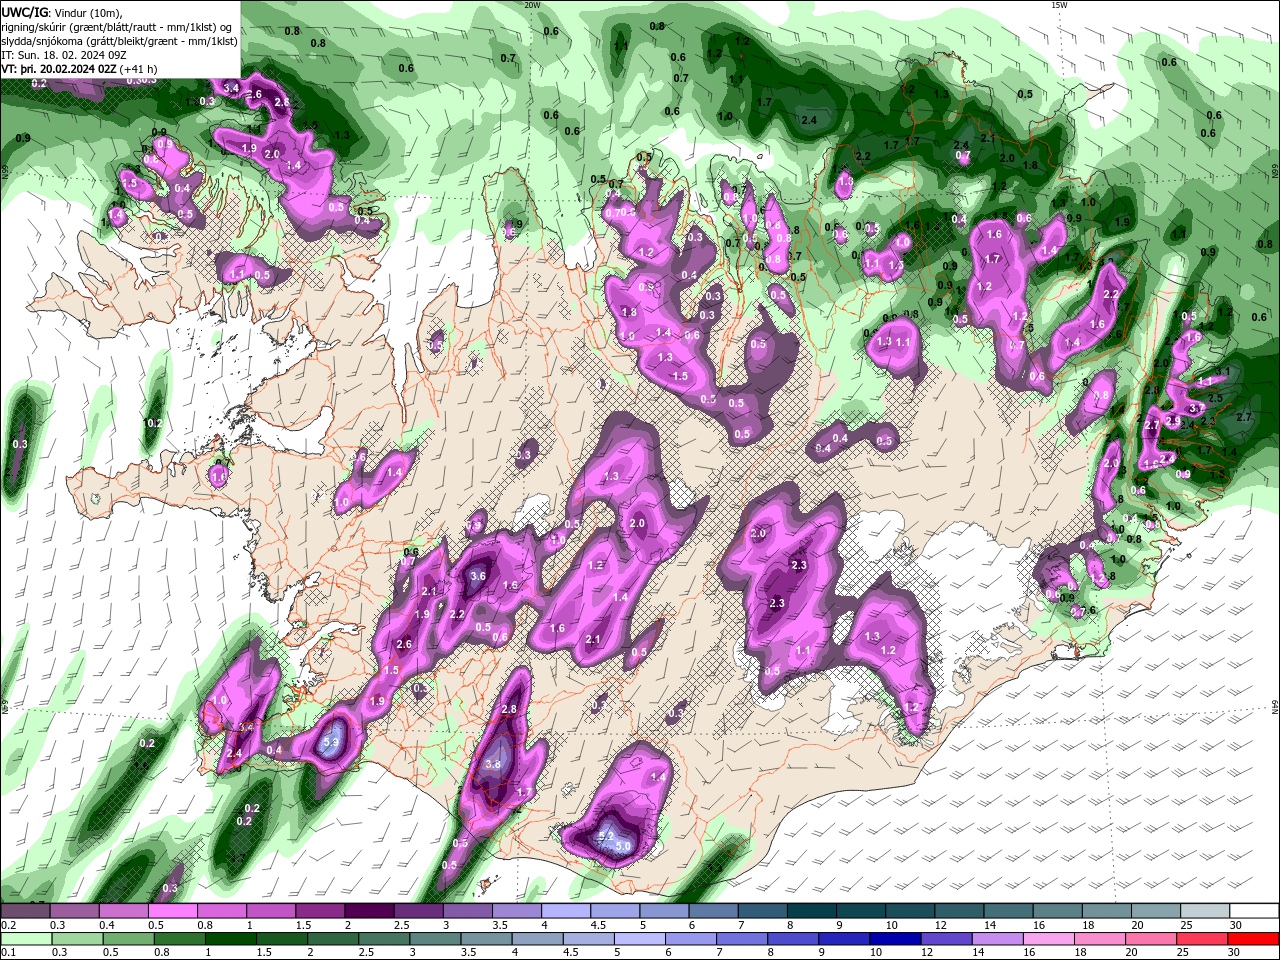
Task: Click the 5.2 precipitation value near south coast
Action: [x=605, y=836]
